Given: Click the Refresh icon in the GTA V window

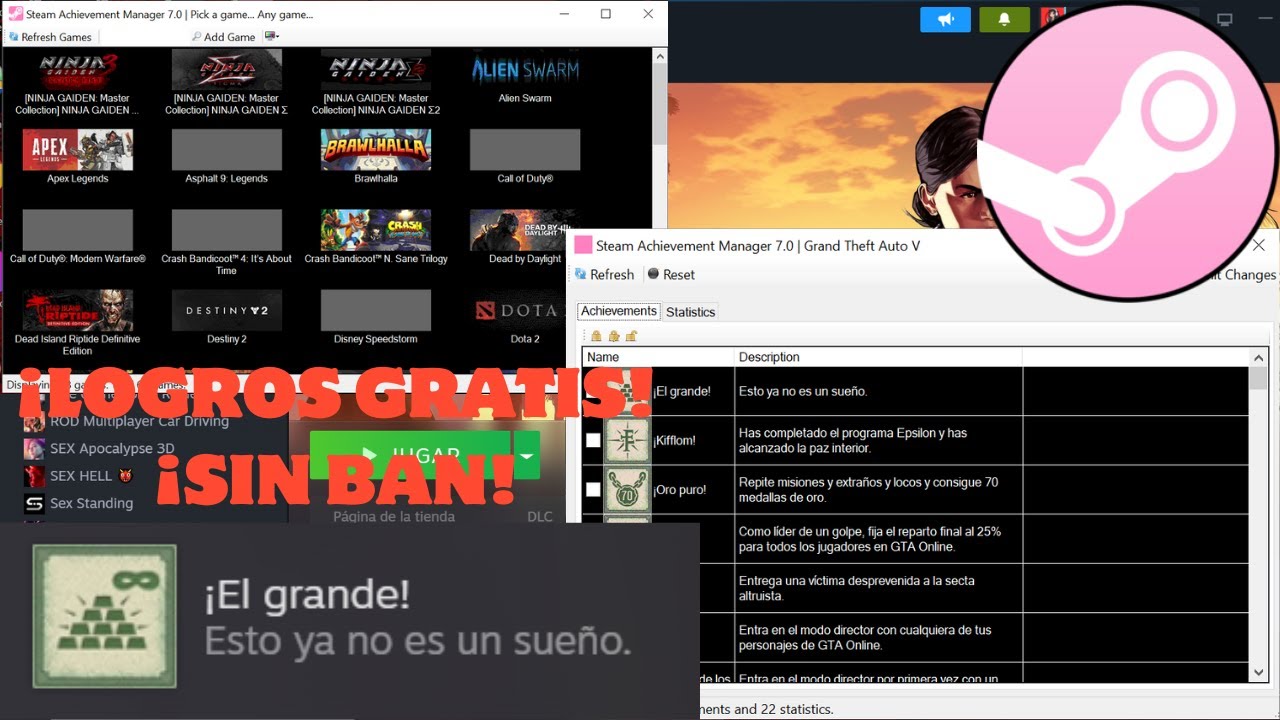Looking at the screenshot, I should pos(581,274).
